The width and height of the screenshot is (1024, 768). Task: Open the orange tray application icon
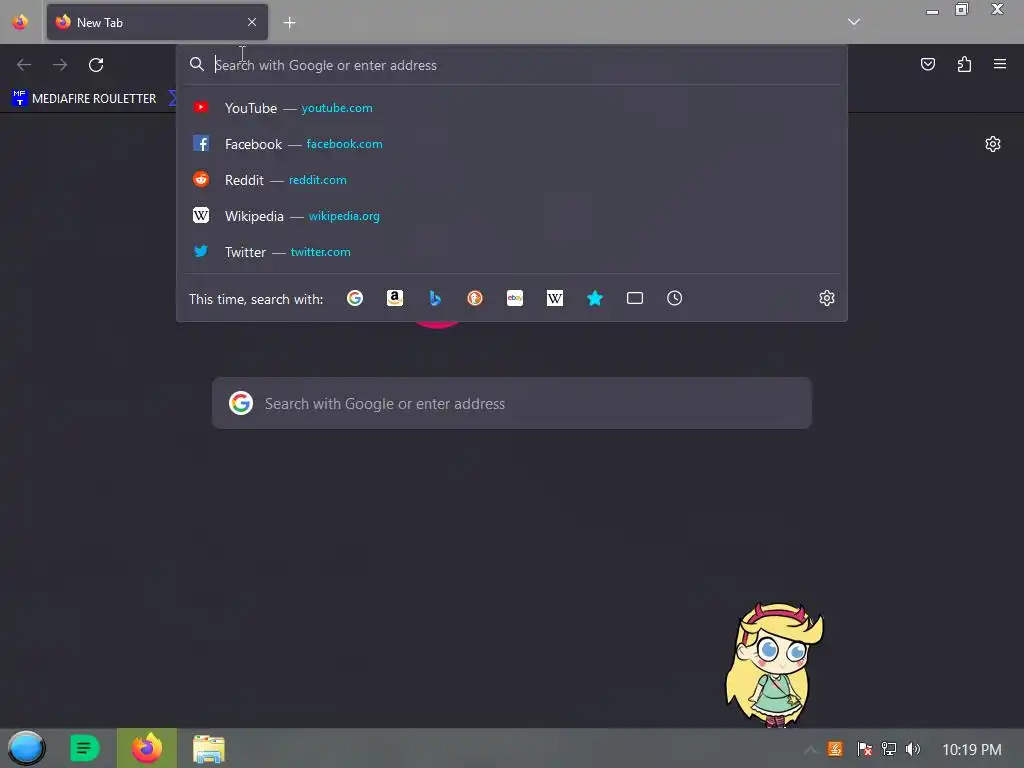click(835, 749)
